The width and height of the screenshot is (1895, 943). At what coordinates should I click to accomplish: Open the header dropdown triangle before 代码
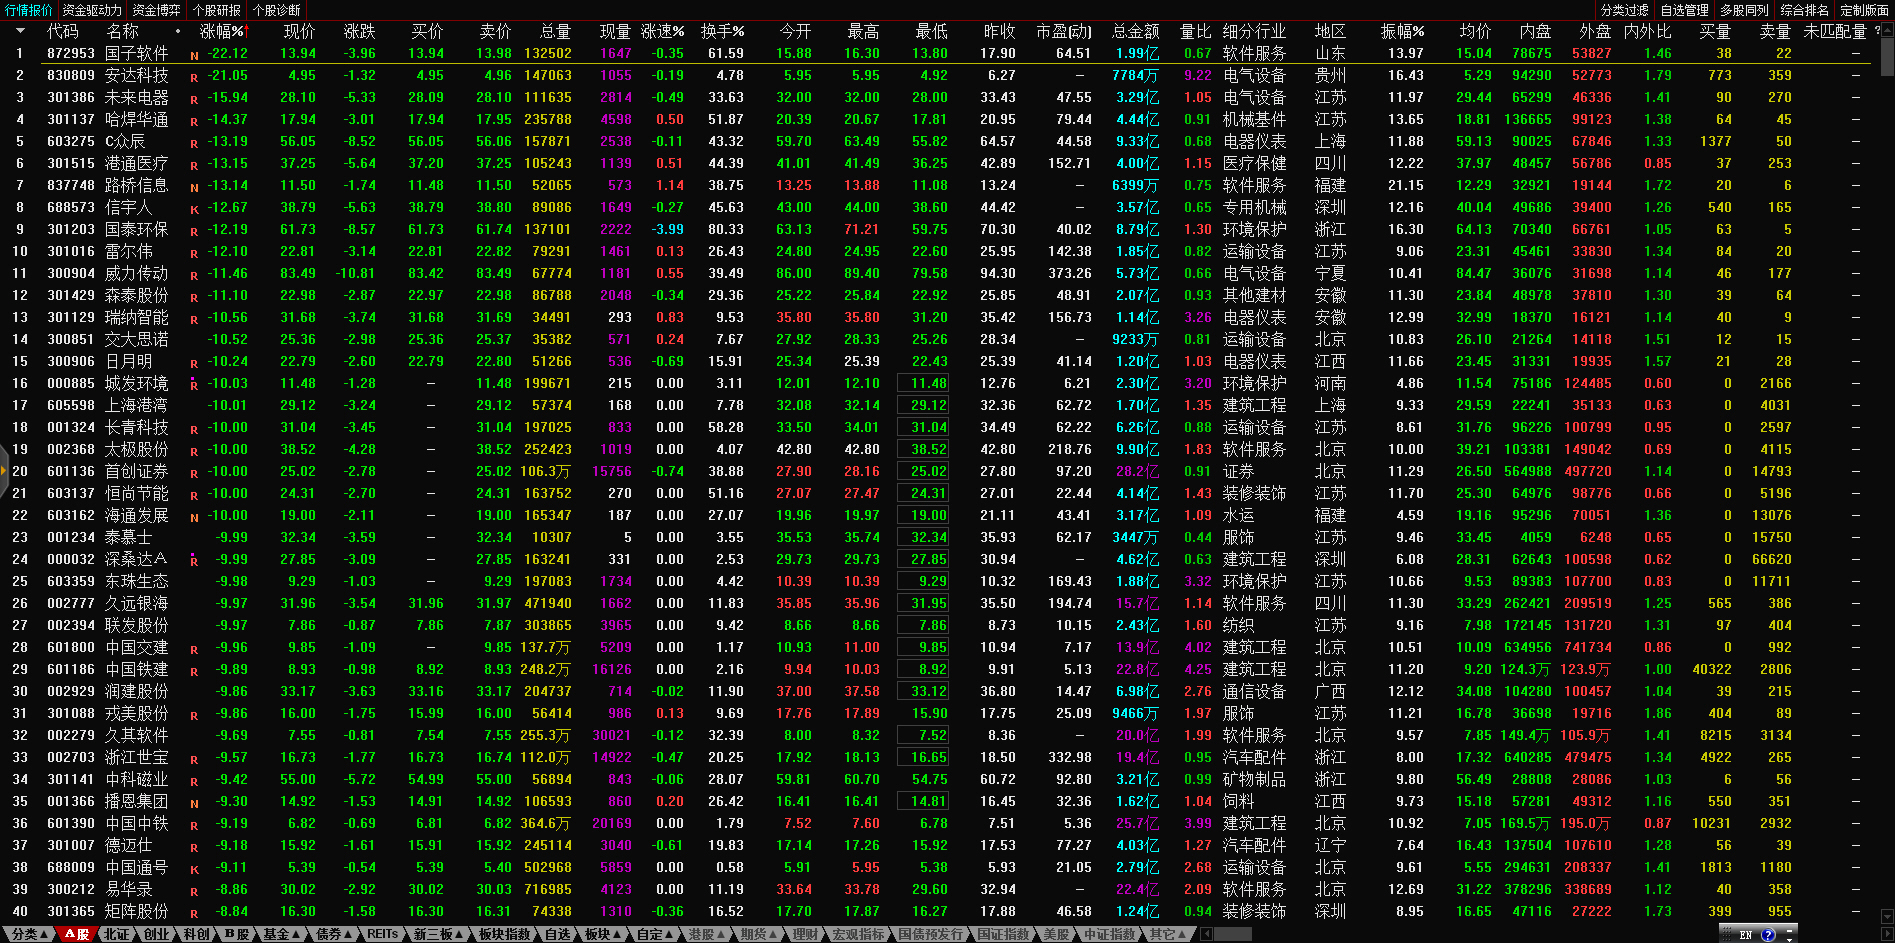pyautogui.click(x=19, y=32)
